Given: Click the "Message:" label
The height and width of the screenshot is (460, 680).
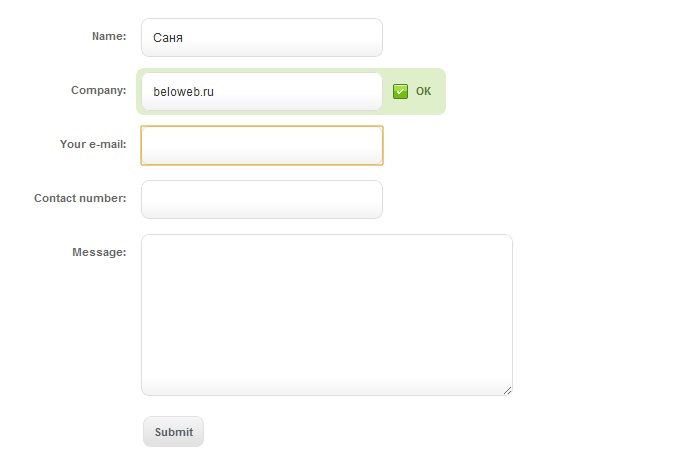Looking at the screenshot, I should (99, 252).
